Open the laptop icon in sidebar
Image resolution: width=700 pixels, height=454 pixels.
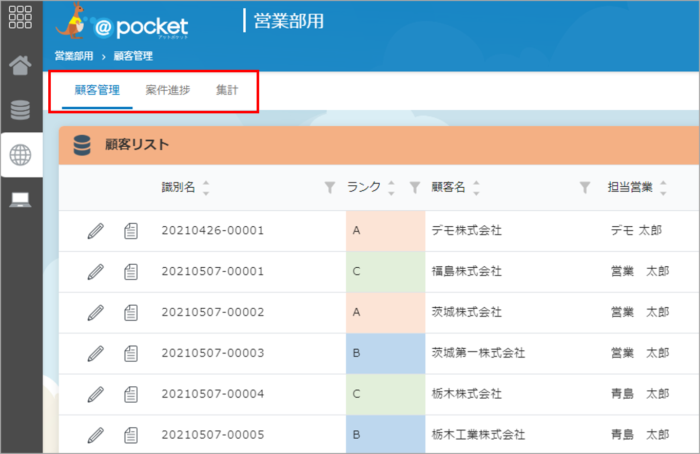[x=20, y=200]
